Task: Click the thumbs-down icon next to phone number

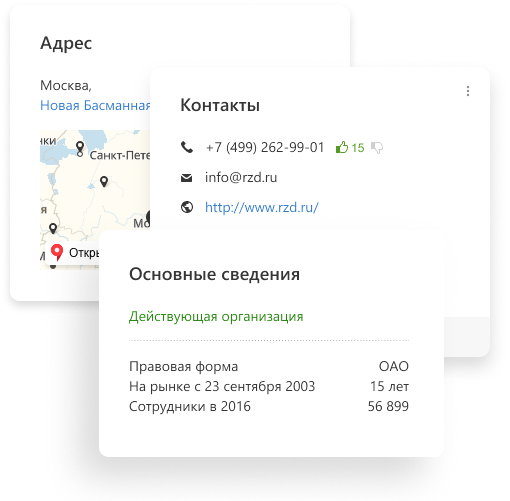Action: [x=377, y=148]
